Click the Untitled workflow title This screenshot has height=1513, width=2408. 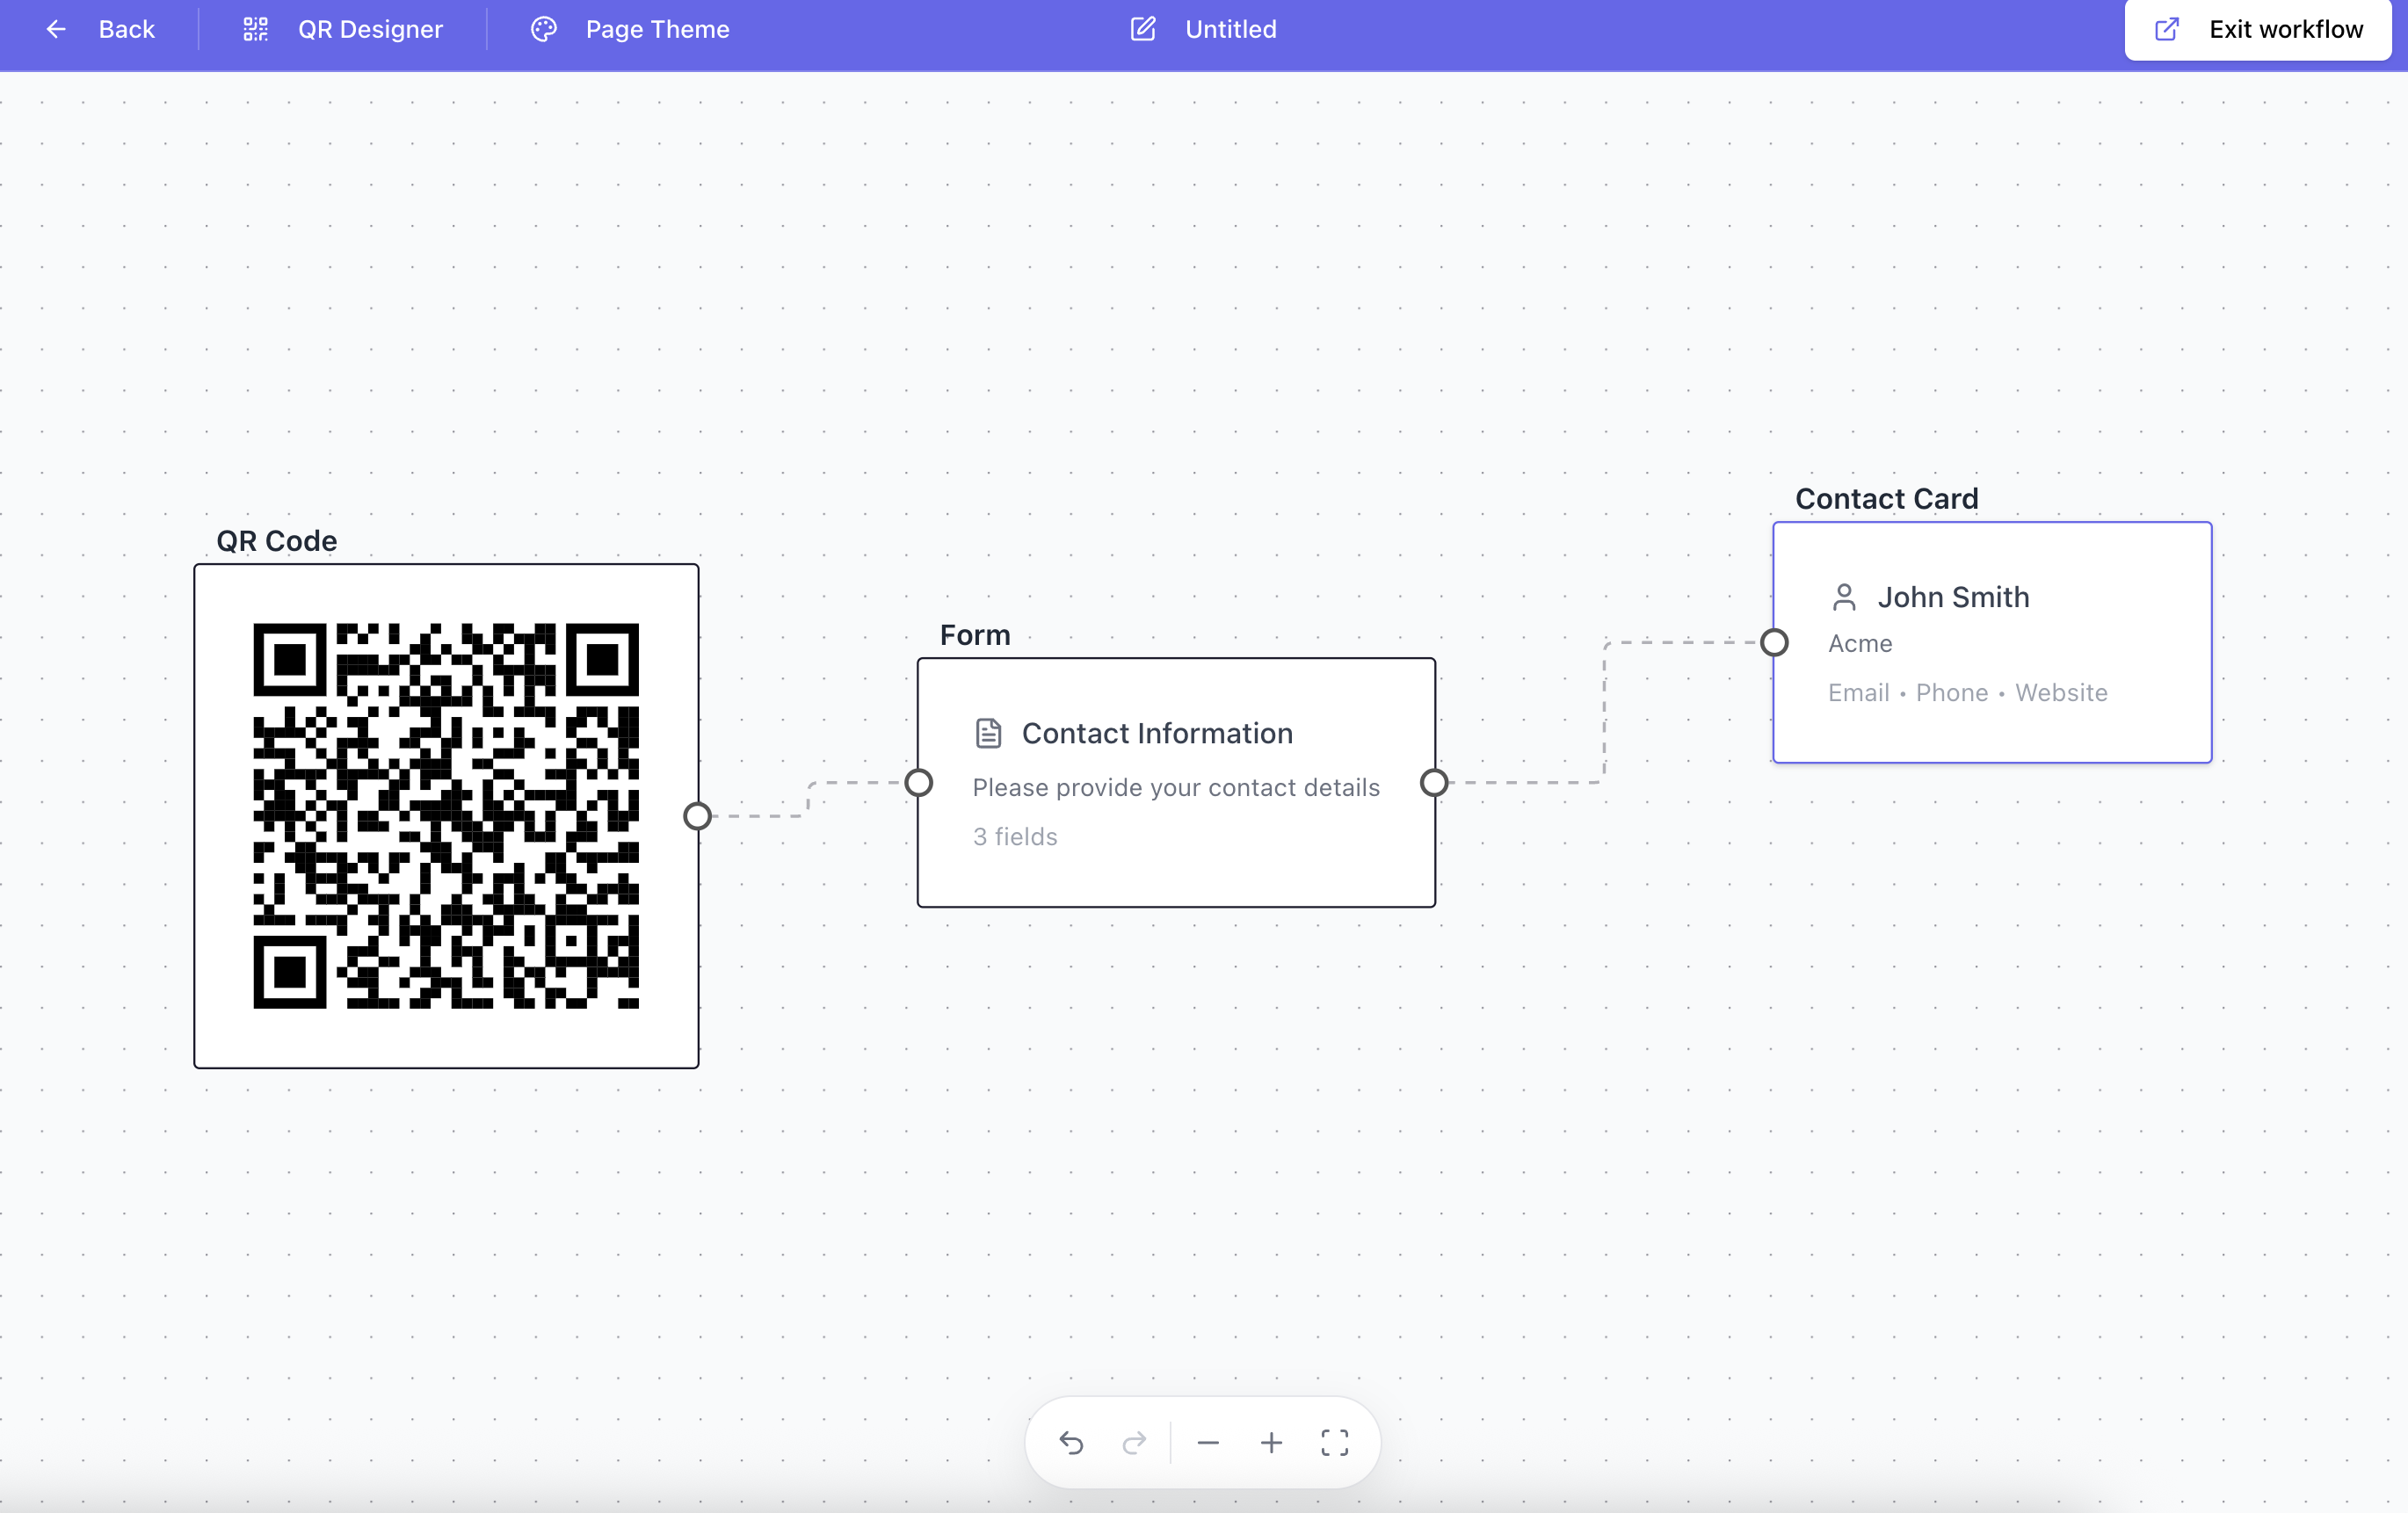1230,29
